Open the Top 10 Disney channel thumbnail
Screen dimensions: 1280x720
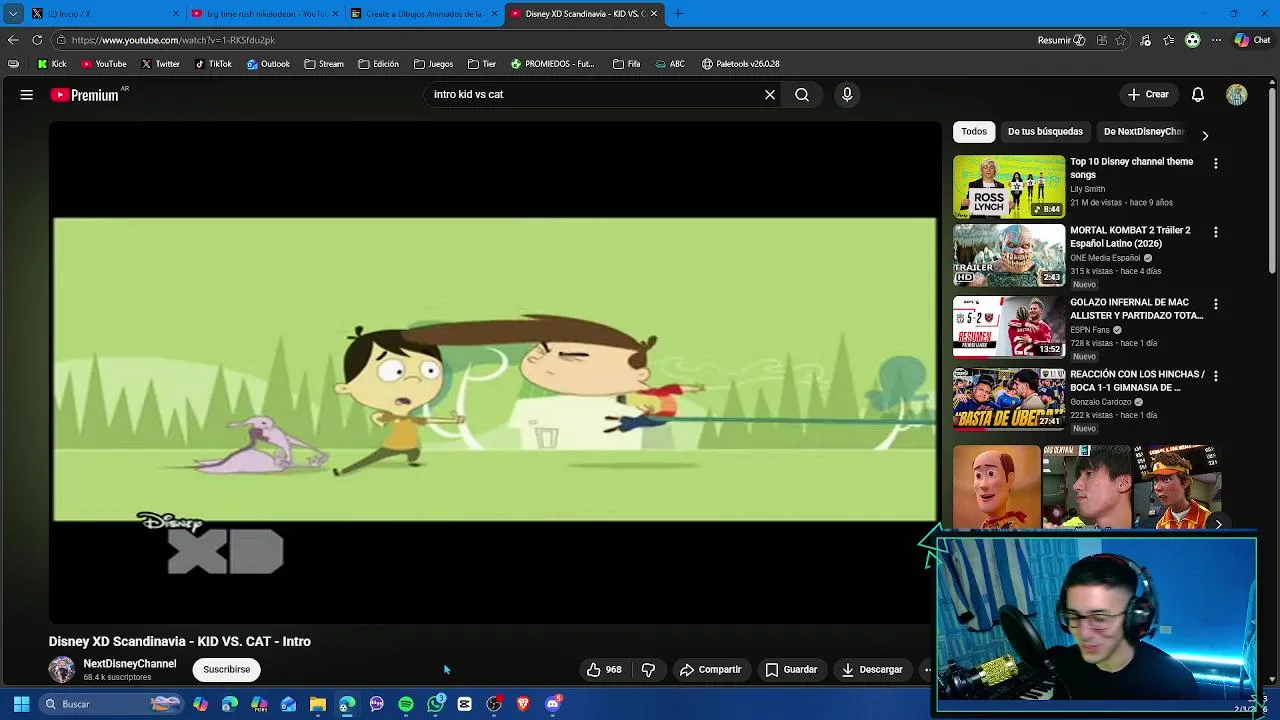pyautogui.click(x=1009, y=186)
